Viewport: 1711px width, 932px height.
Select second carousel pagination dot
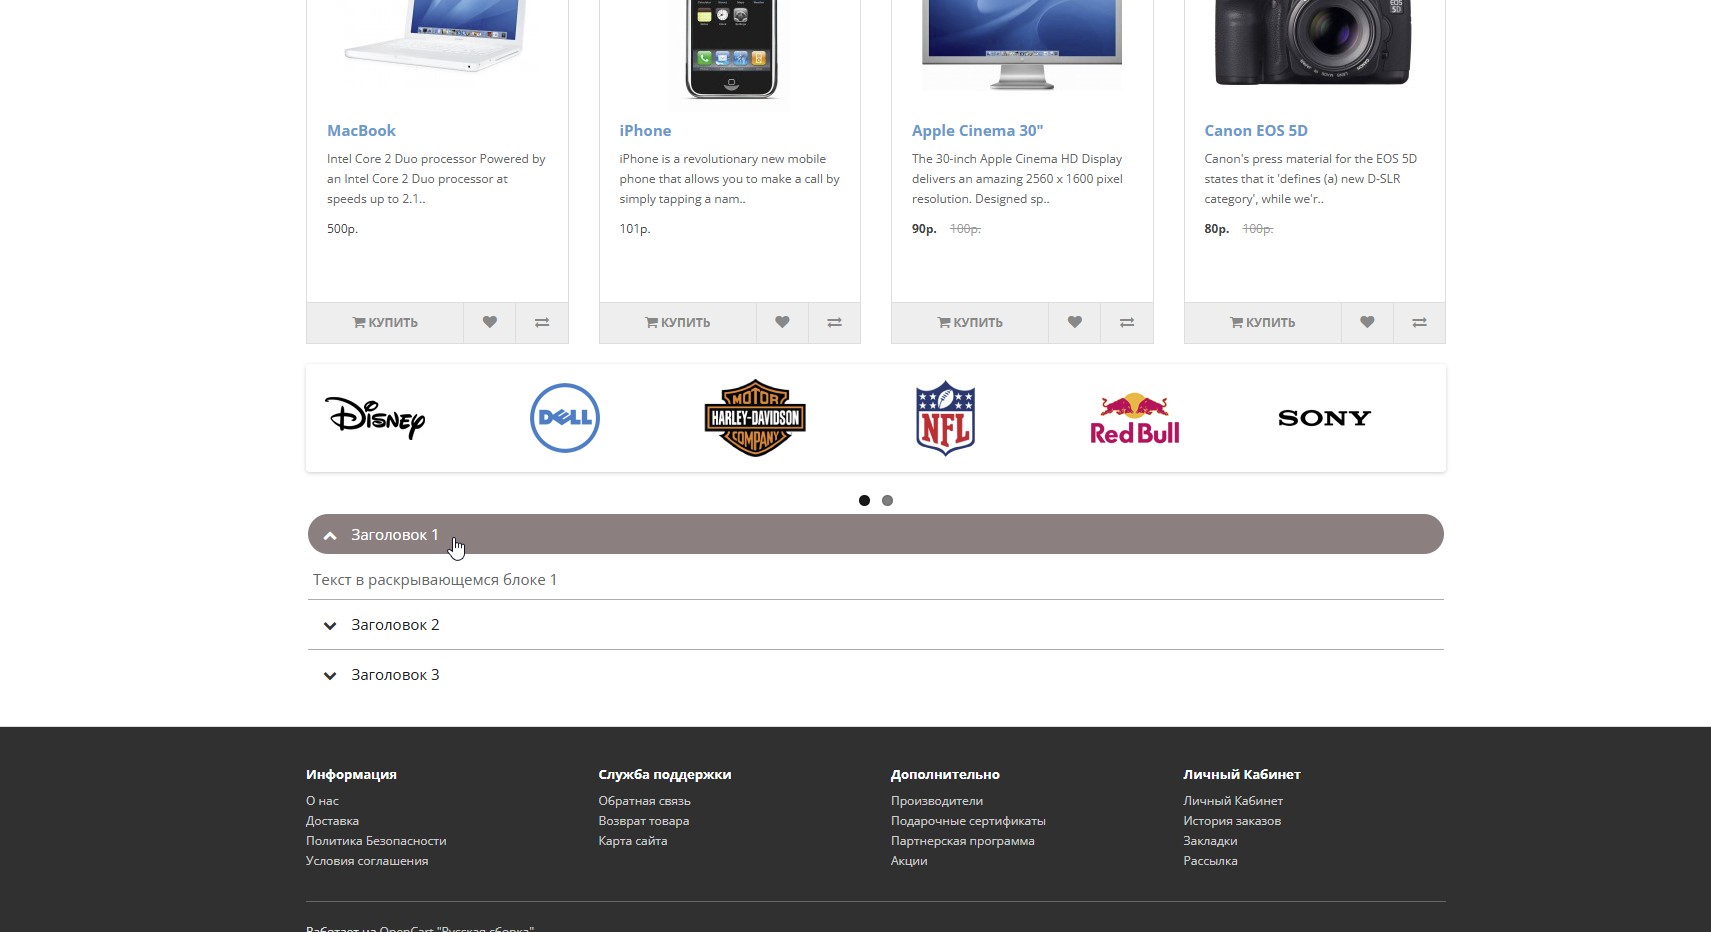[x=887, y=500]
